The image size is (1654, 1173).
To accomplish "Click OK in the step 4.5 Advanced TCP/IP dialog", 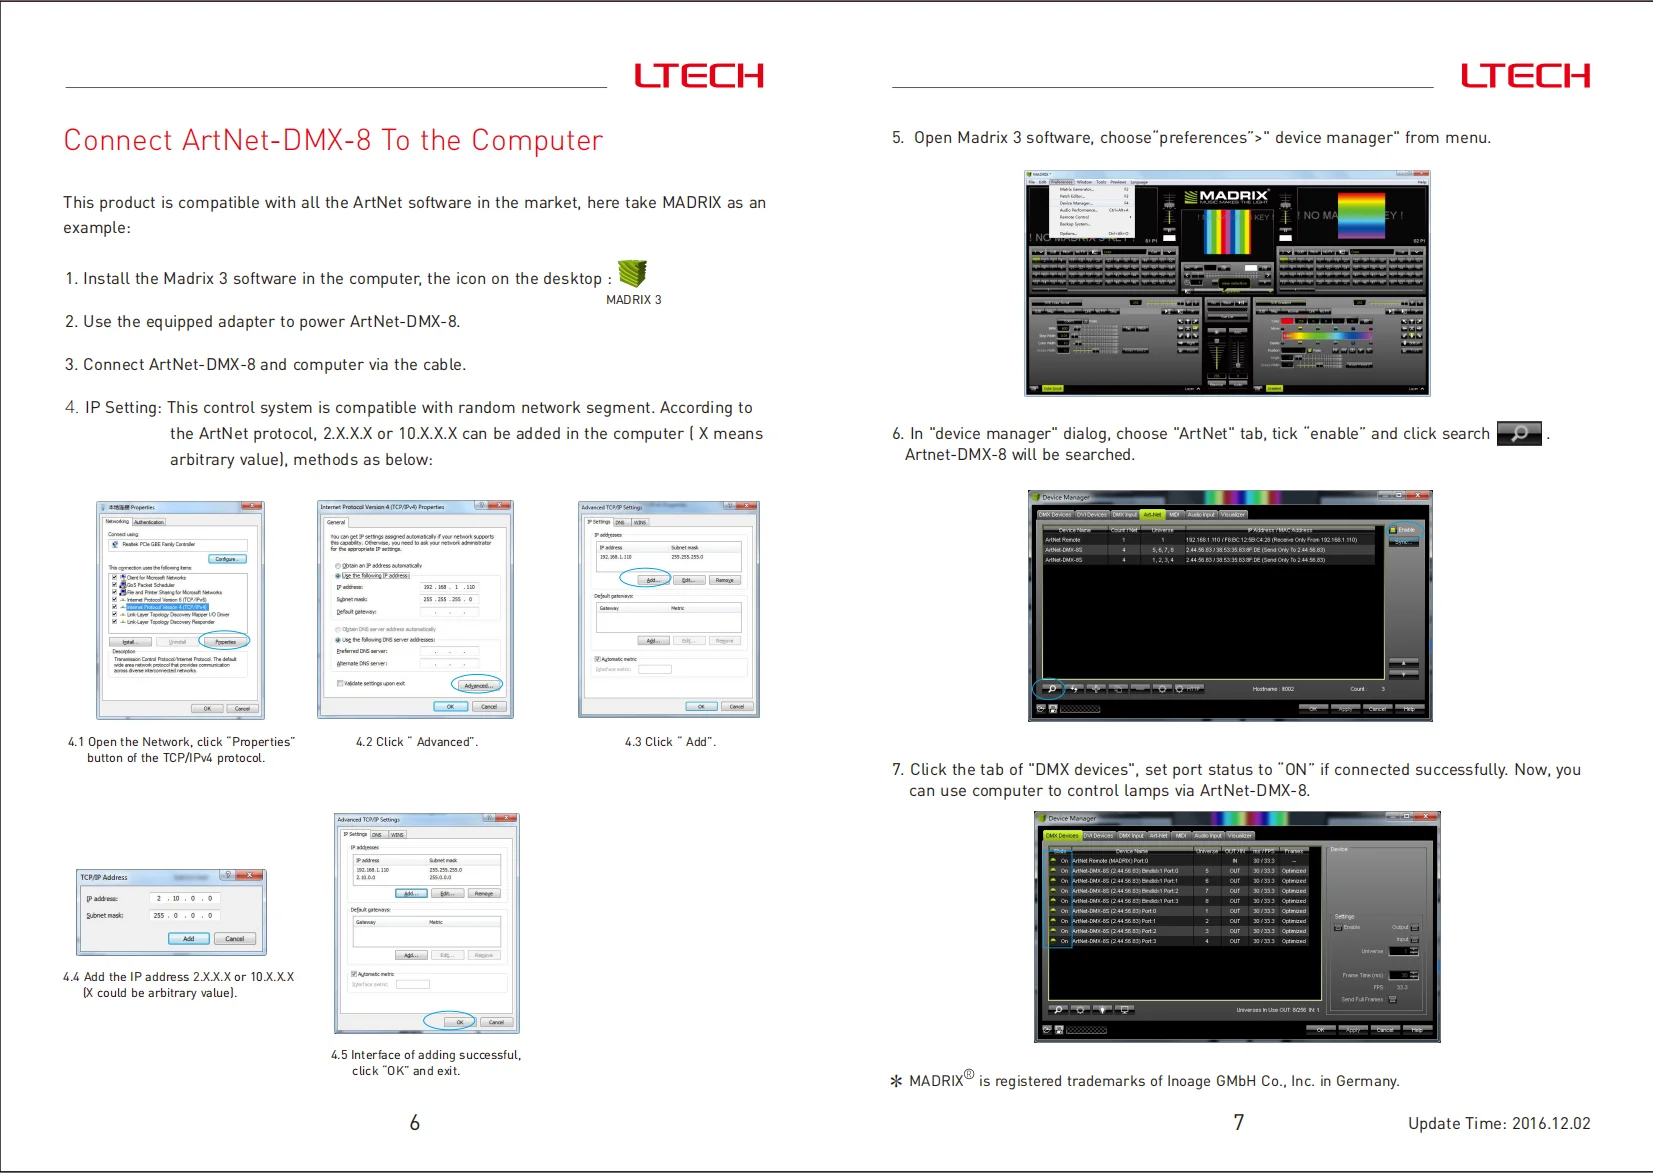I will (x=460, y=1022).
